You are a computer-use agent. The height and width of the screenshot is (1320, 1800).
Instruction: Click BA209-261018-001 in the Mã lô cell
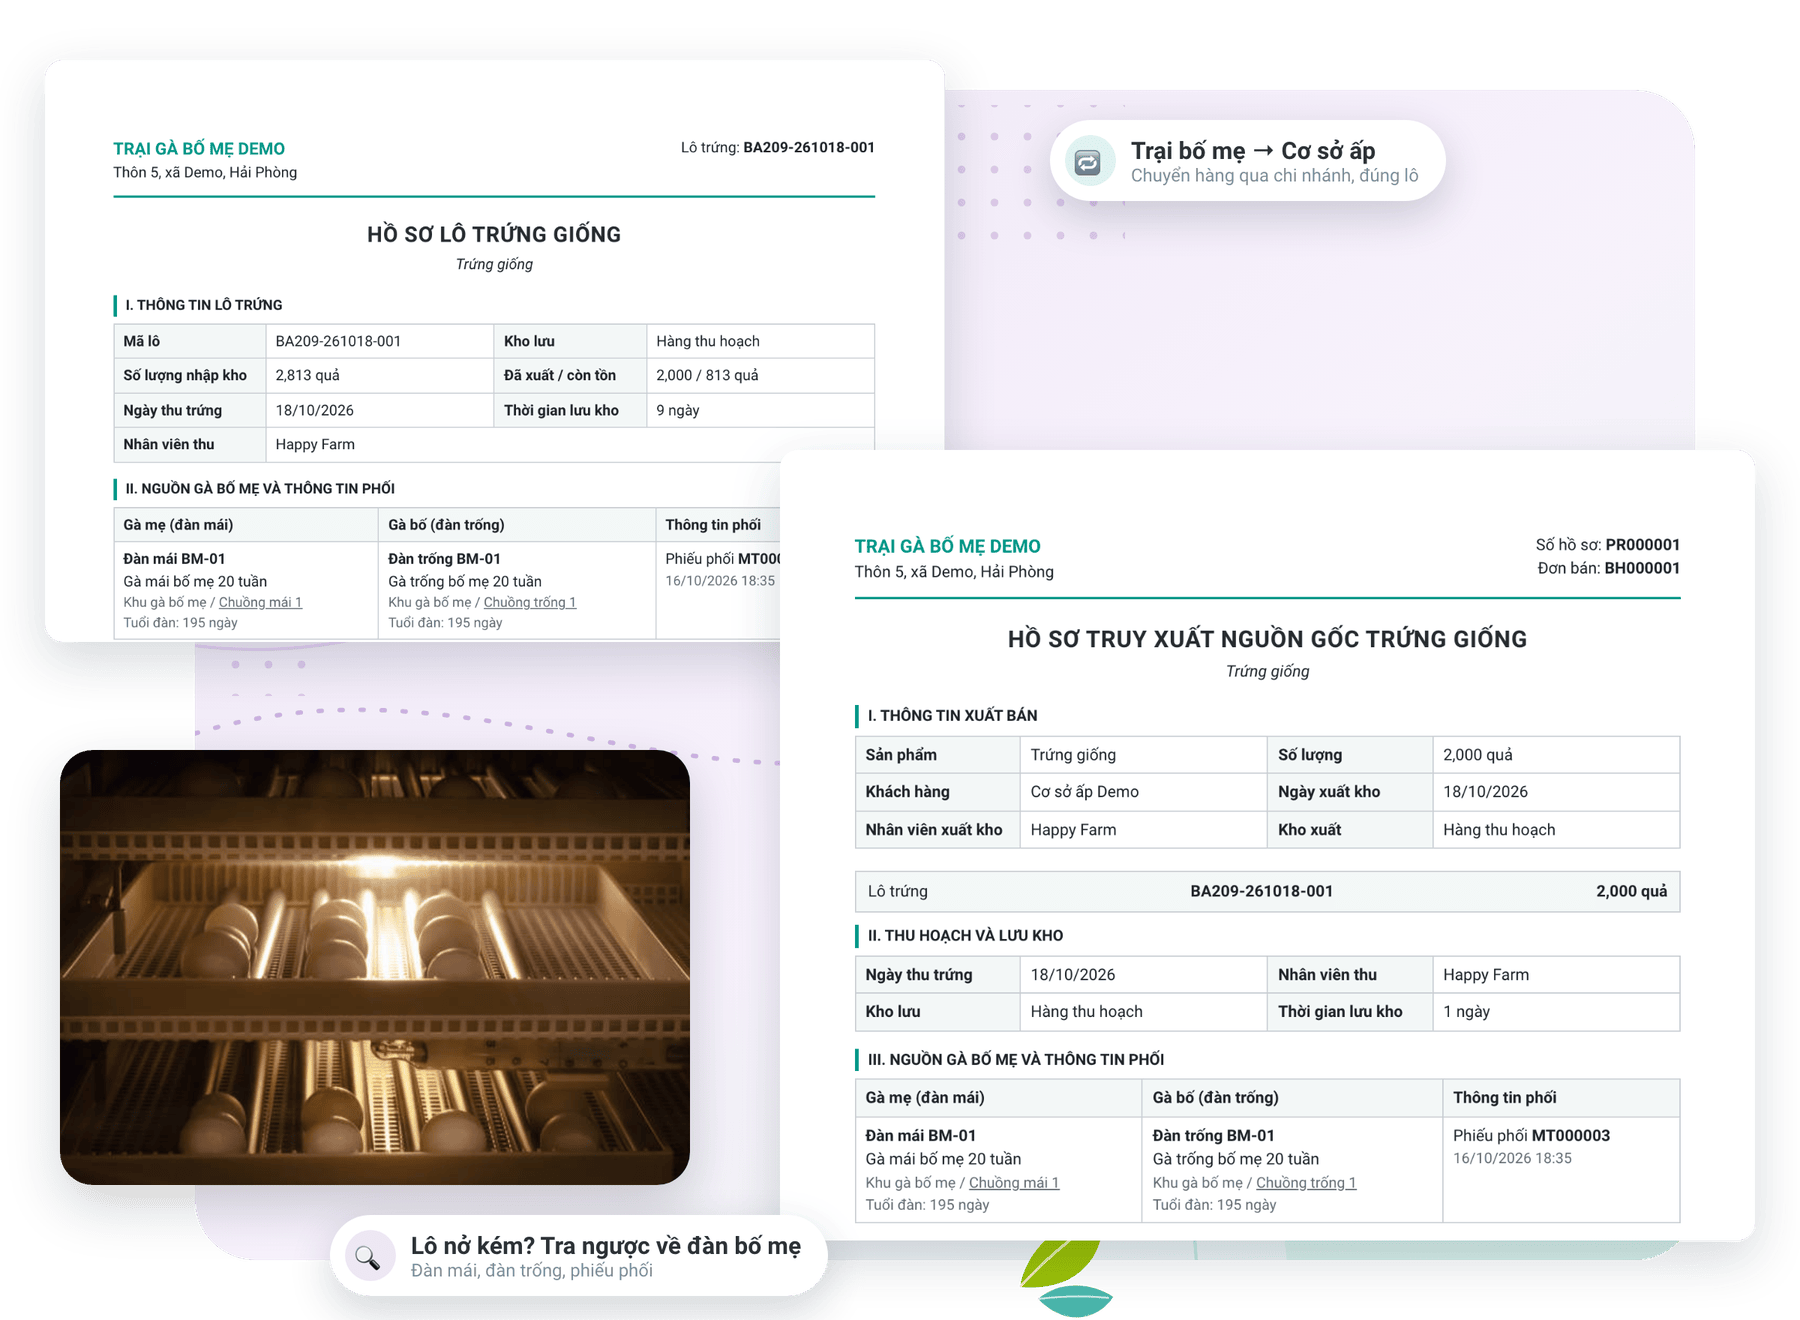coord(338,341)
